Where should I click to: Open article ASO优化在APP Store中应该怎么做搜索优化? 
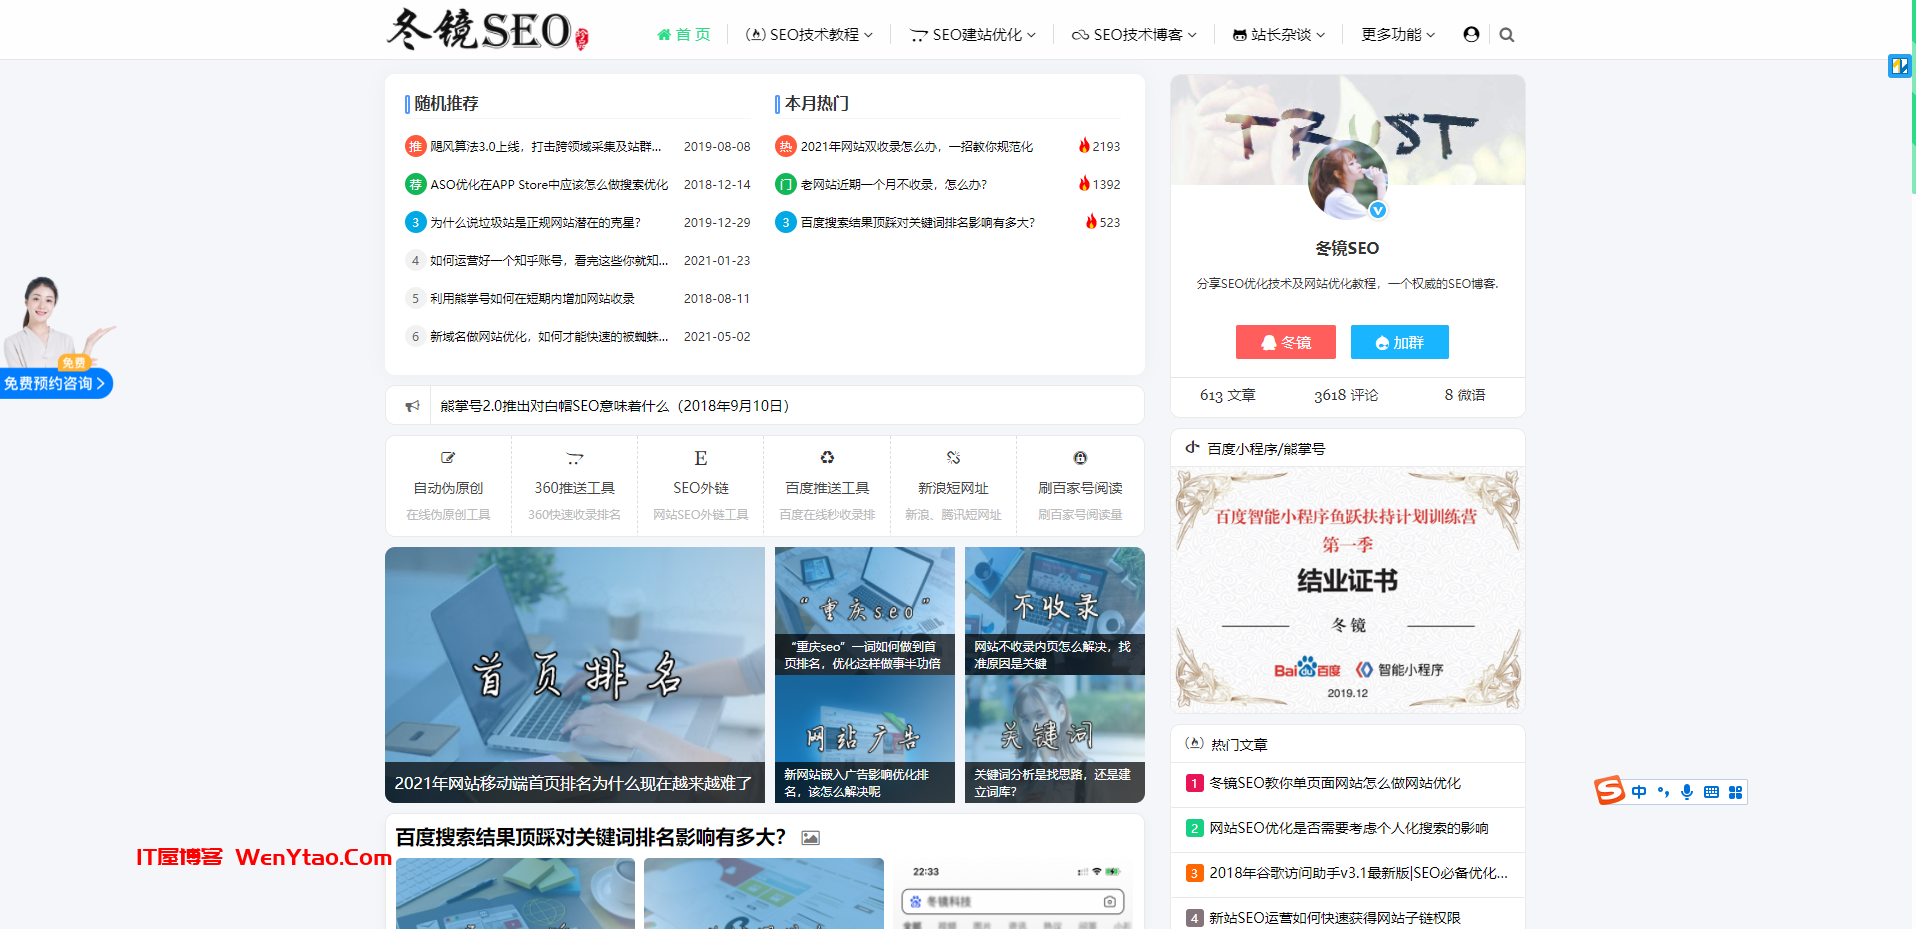549,184
